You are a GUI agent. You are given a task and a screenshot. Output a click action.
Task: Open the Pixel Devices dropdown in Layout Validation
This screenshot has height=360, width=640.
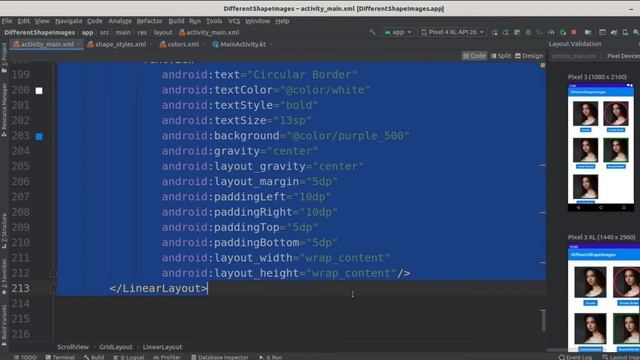coord(622,56)
